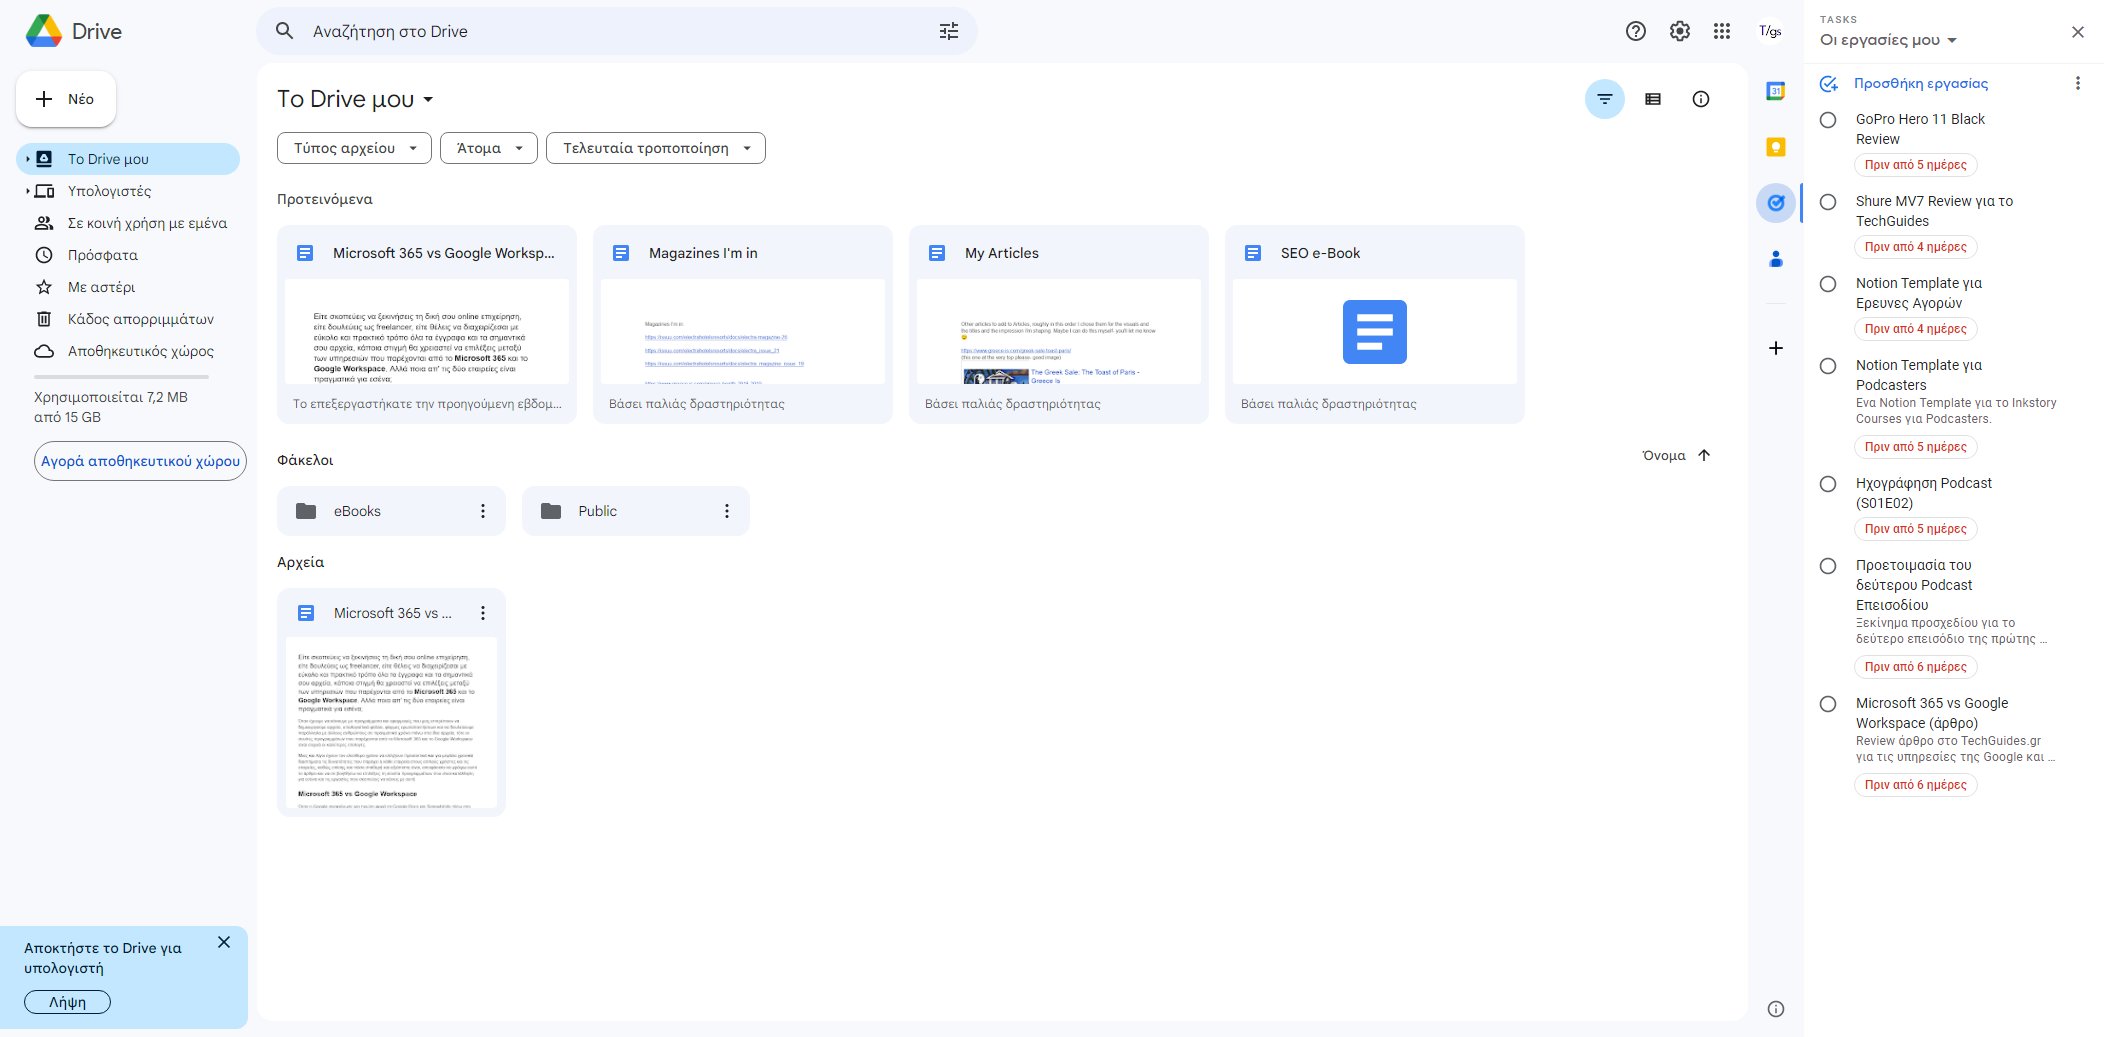The width and height of the screenshot is (2104, 1037).
Task: Mark GoPro Hero 11 Black Review complete
Action: [1829, 120]
